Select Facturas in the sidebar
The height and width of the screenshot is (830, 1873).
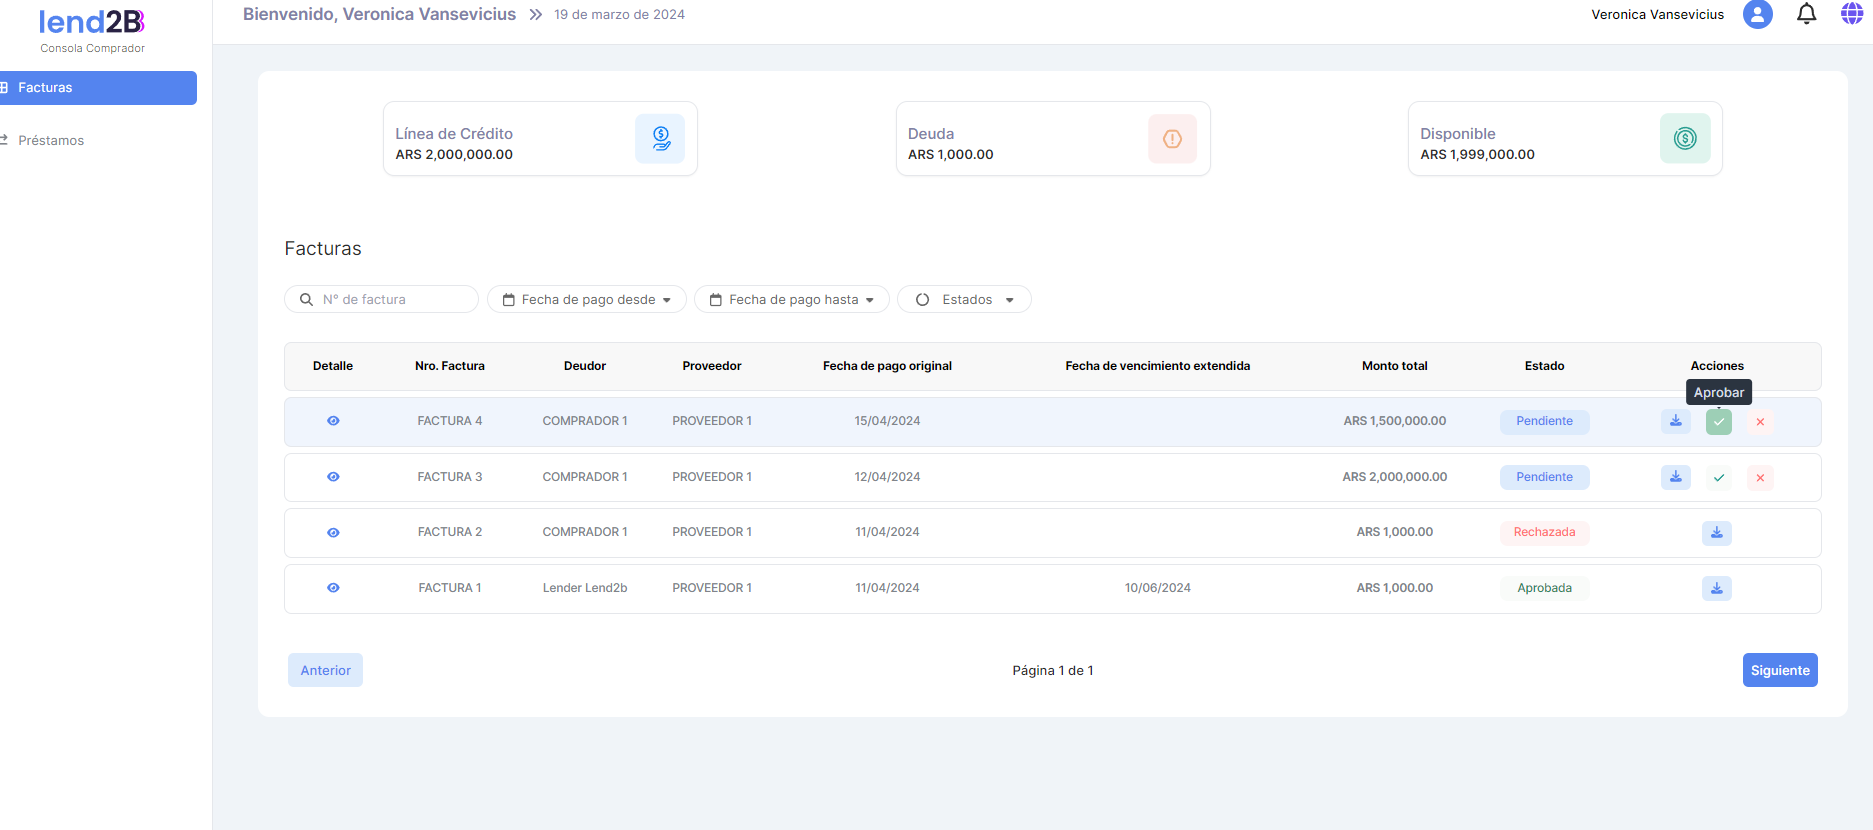click(98, 88)
